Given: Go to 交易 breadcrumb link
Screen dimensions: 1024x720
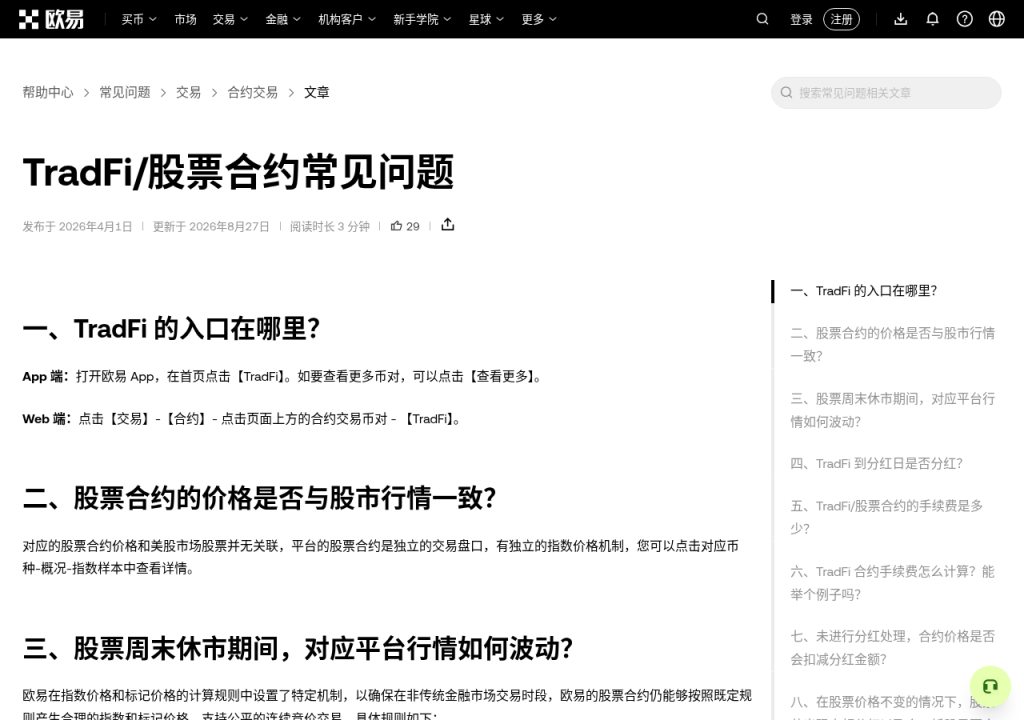Looking at the screenshot, I should (x=189, y=93).
